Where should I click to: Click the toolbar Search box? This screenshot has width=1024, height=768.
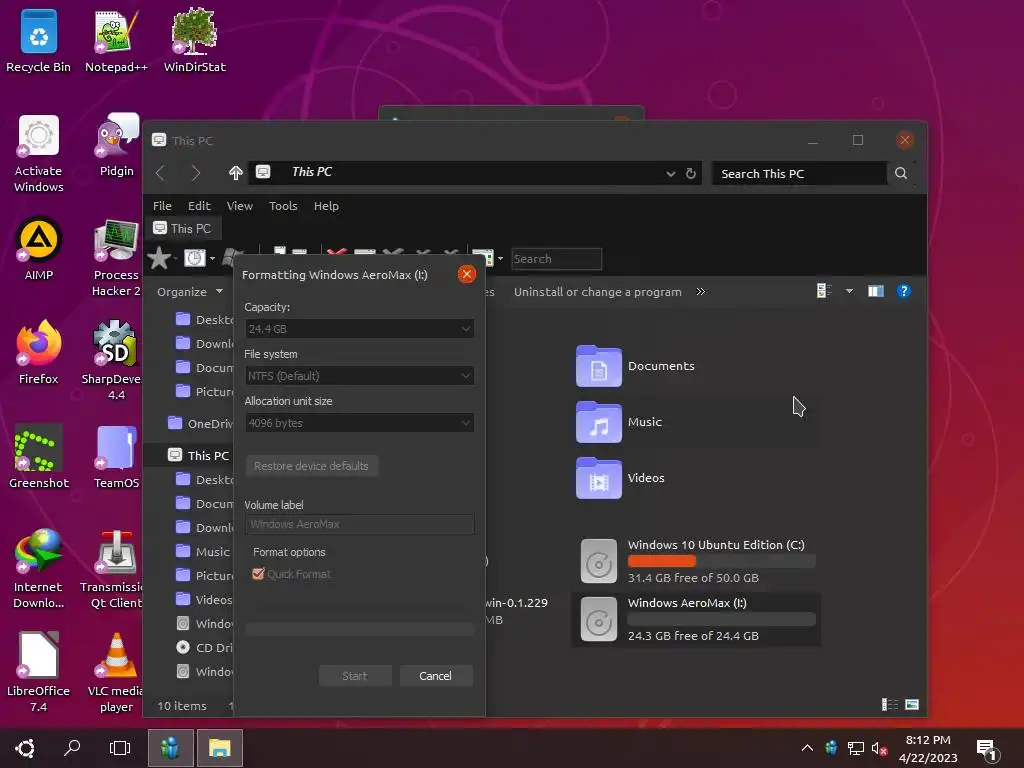coord(556,259)
